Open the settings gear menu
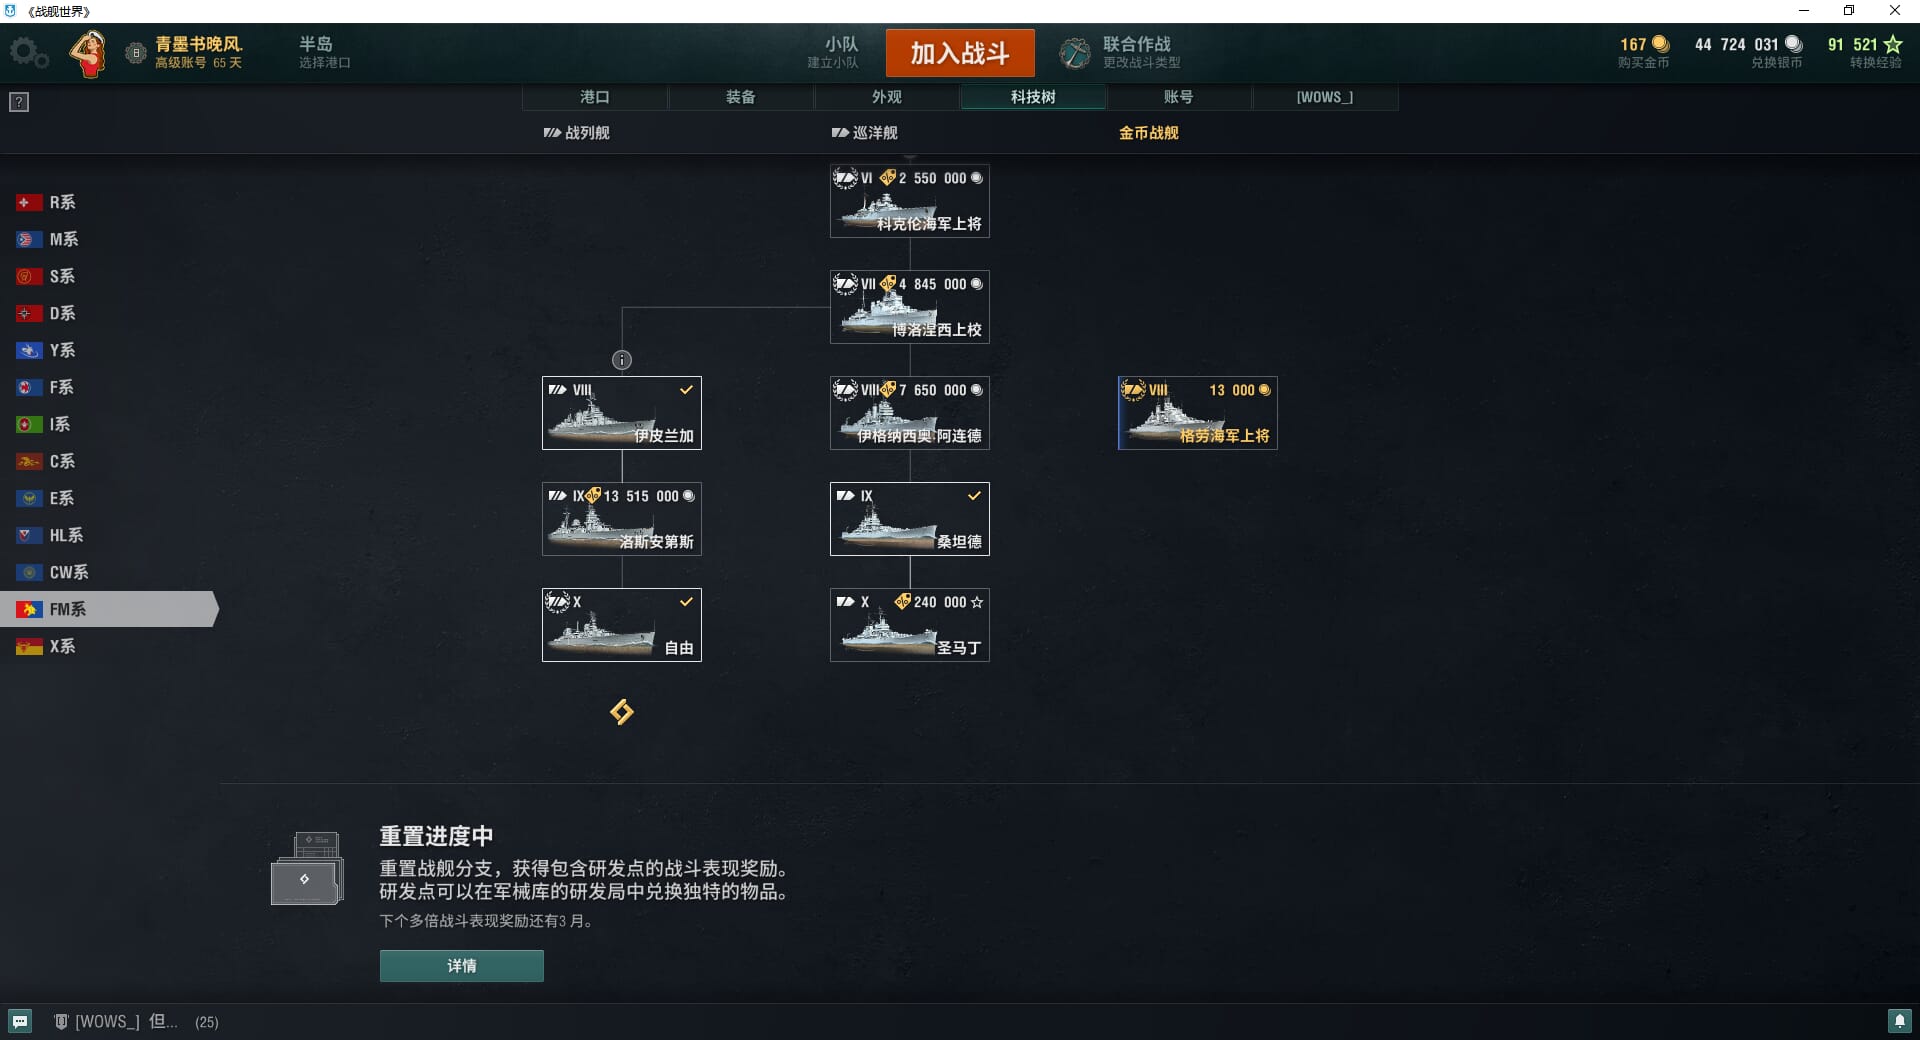 tap(28, 53)
